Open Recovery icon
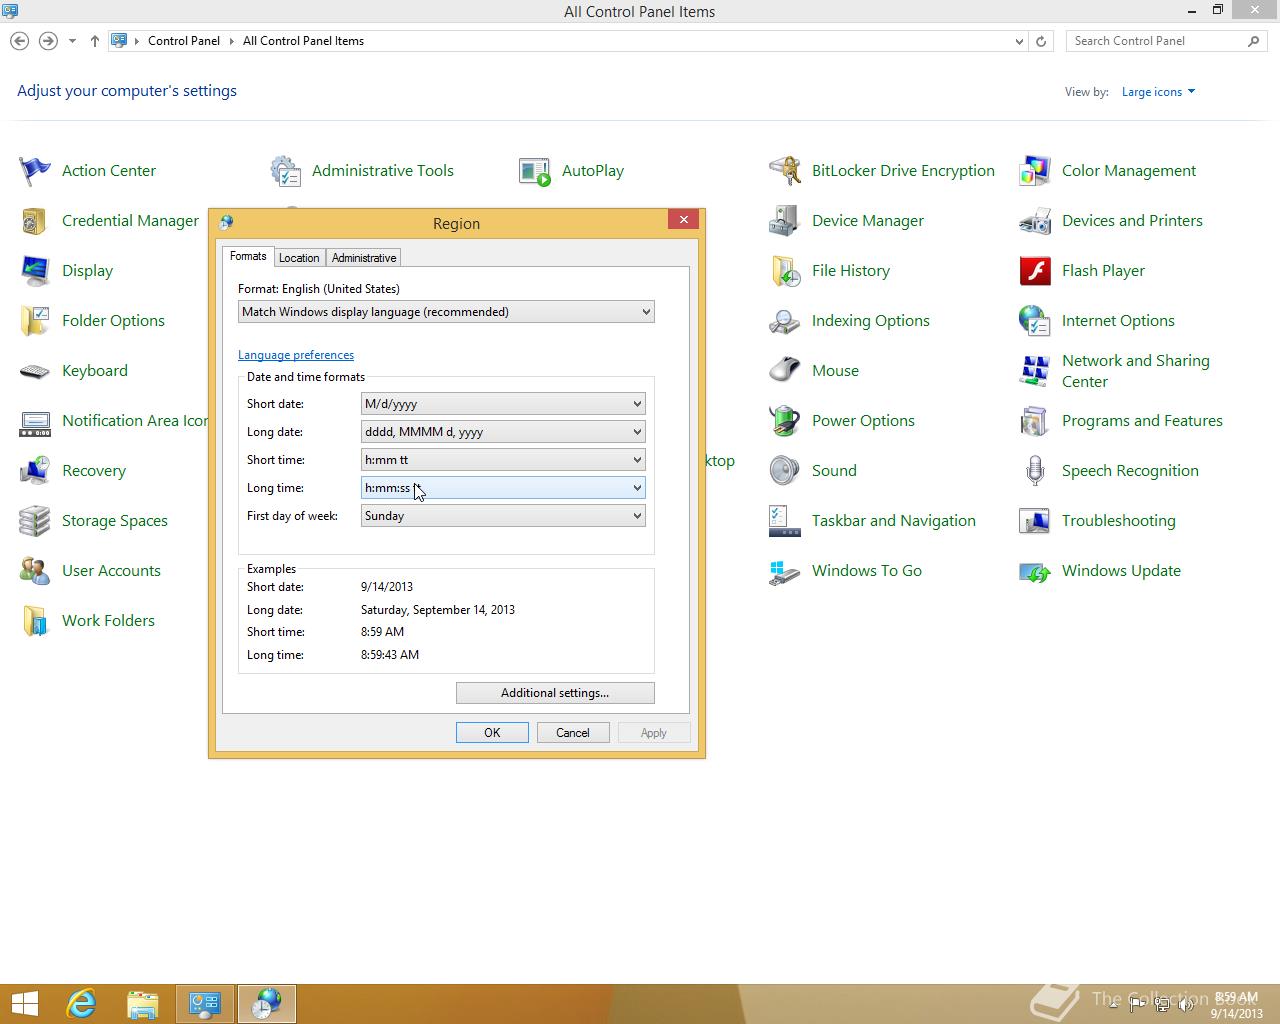 [x=35, y=471]
